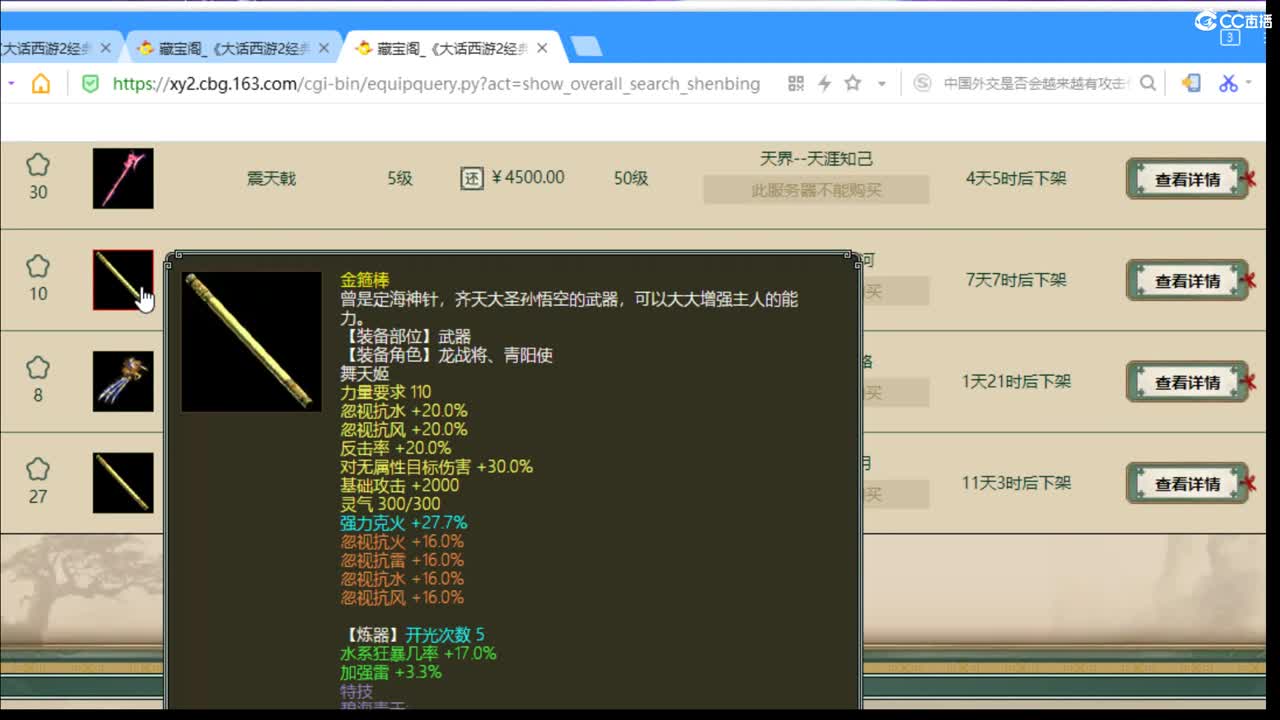The image size is (1280, 720).
Task: Toggle favorite star showing count 8
Action: tap(38, 367)
